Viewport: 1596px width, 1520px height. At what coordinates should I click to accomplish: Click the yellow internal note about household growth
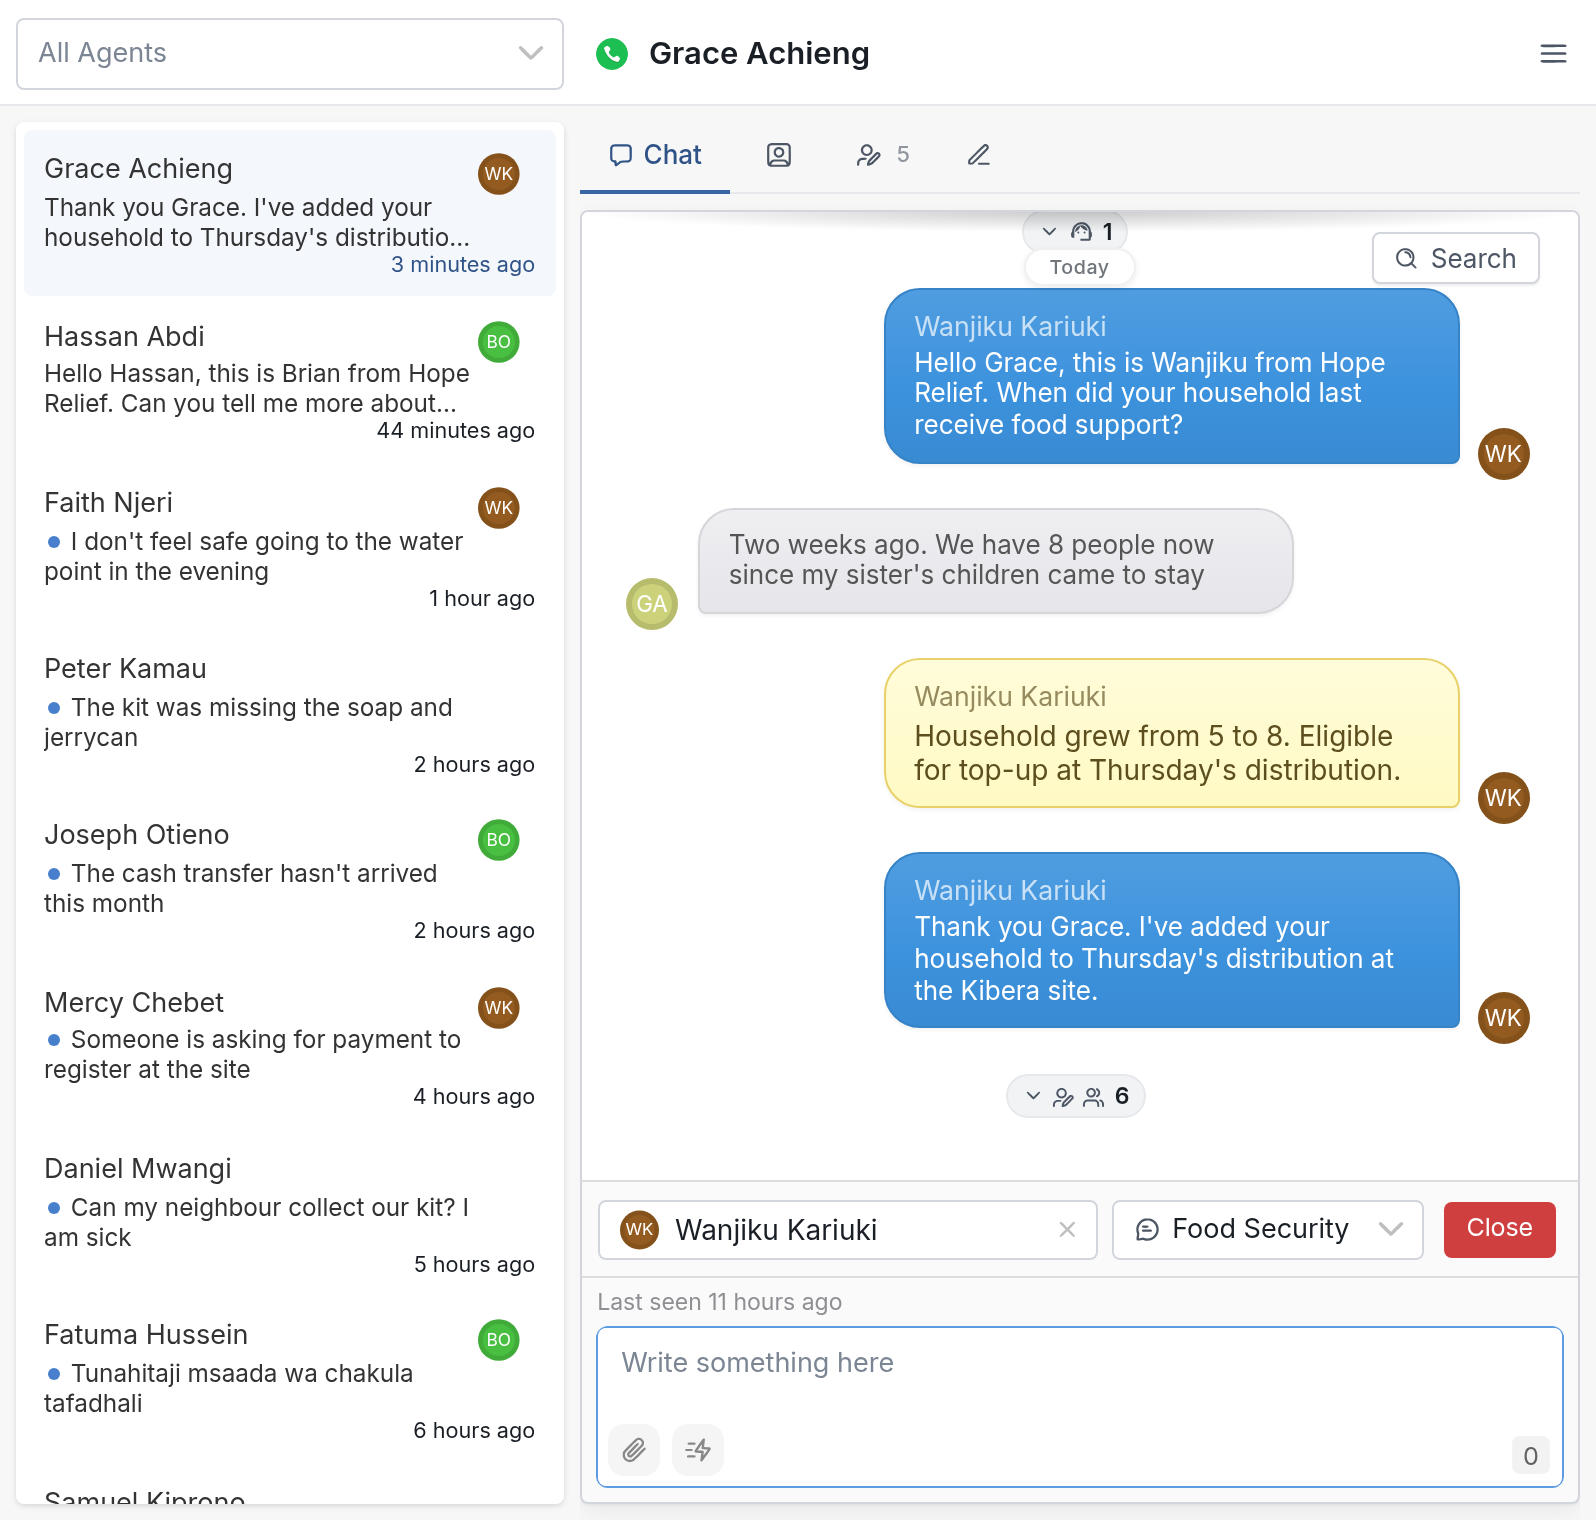(1172, 733)
